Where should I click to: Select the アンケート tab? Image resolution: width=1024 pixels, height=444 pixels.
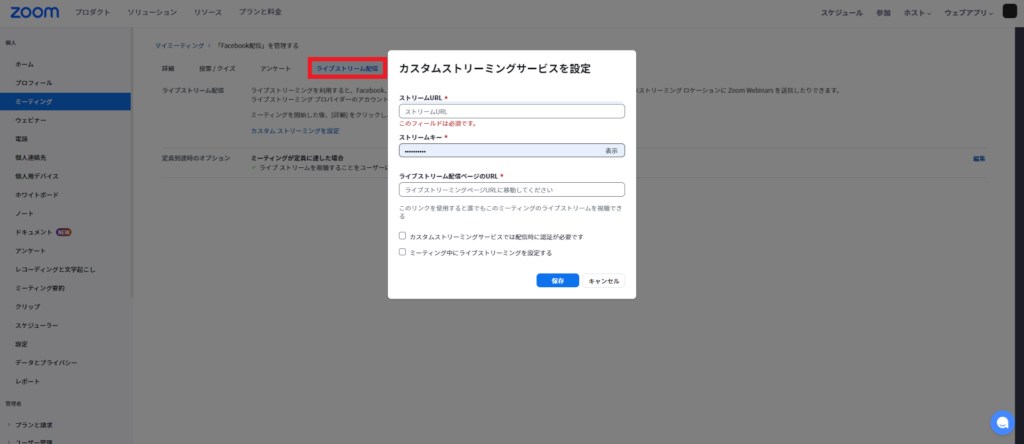click(x=275, y=68)
